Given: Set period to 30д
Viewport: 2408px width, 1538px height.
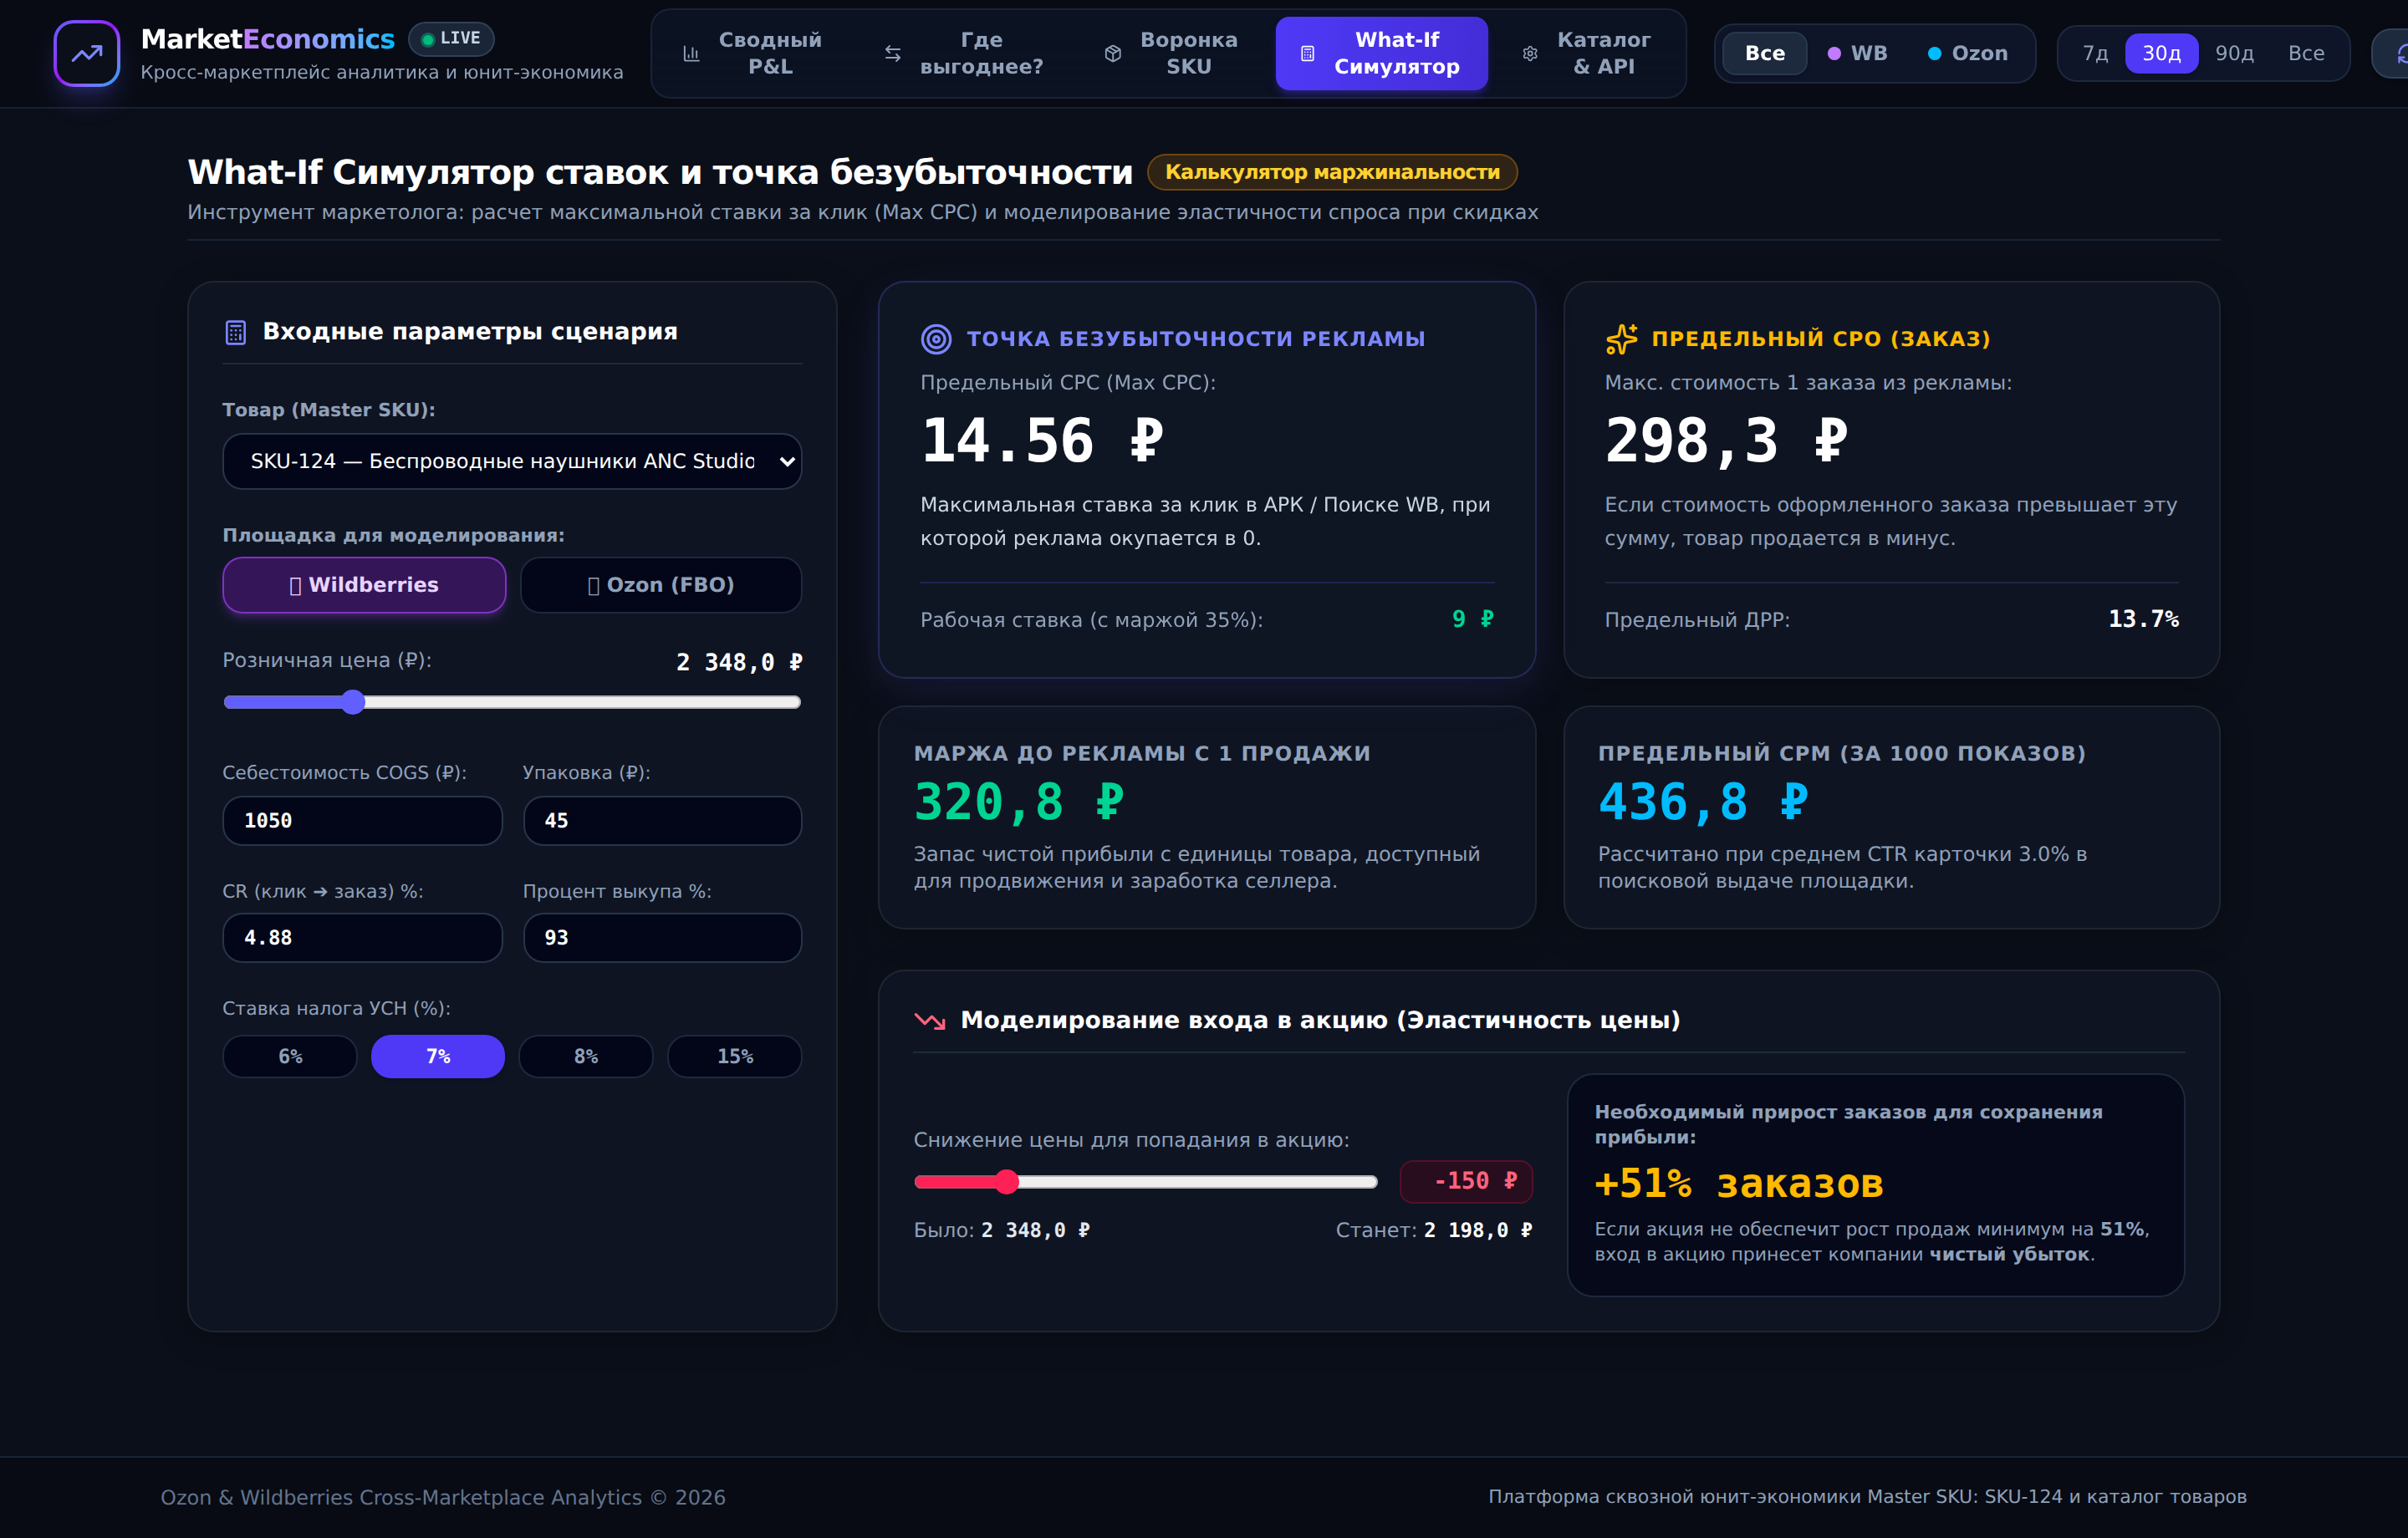Looking at the screenshot, I should pyautogui.click(x=2161, y=53).
